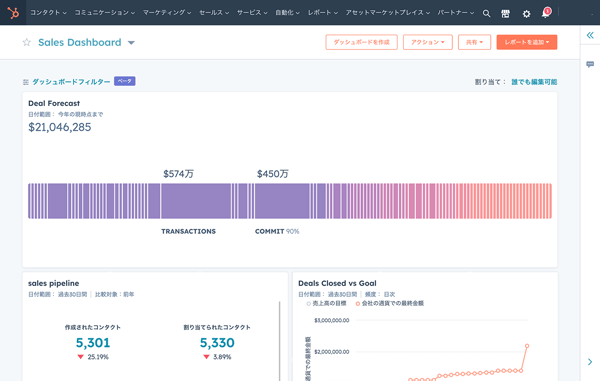Screen dimensions: 600x381
Task: Open the search magnifier icon
Action: pos(486,13)
